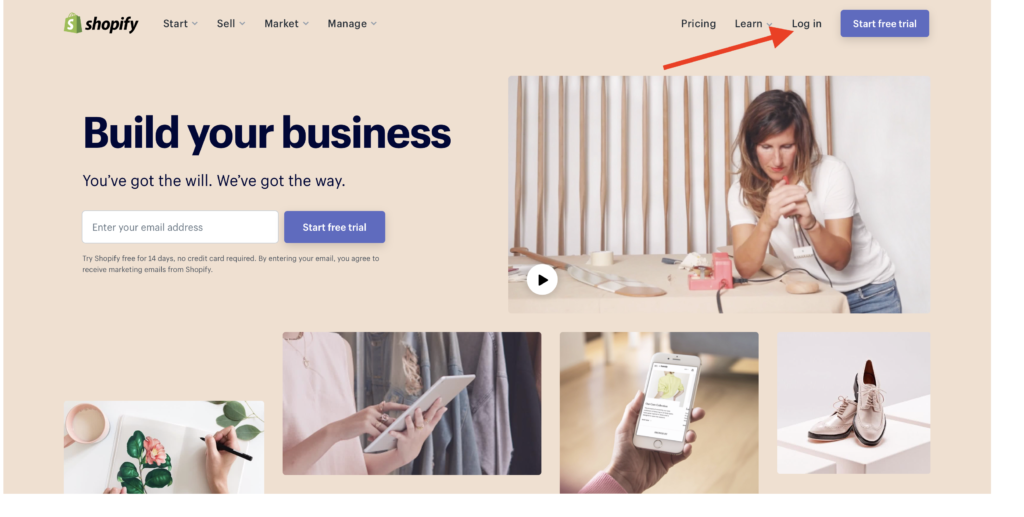The height and width of the screenshot is (517, 1024).
Task: Select the Manage navigation item
Action: 347,24
